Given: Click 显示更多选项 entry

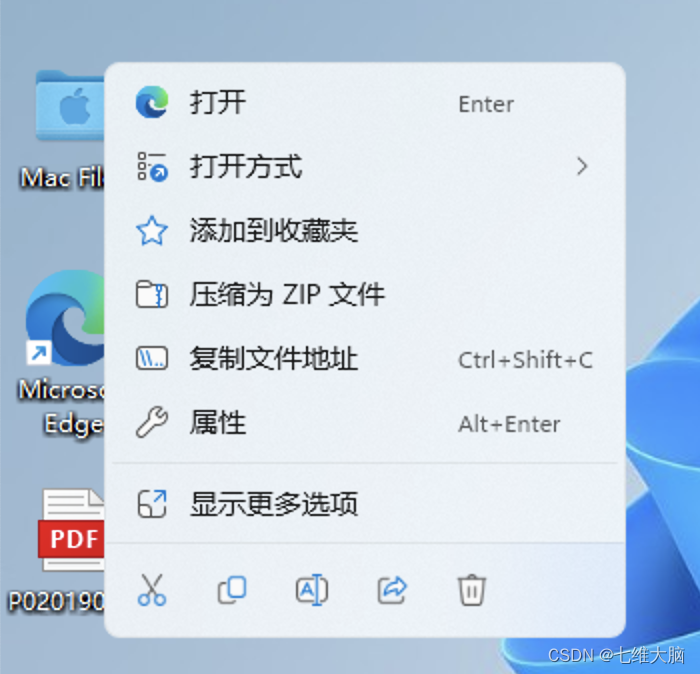Looking at the screenshot, I should [365, 504].
